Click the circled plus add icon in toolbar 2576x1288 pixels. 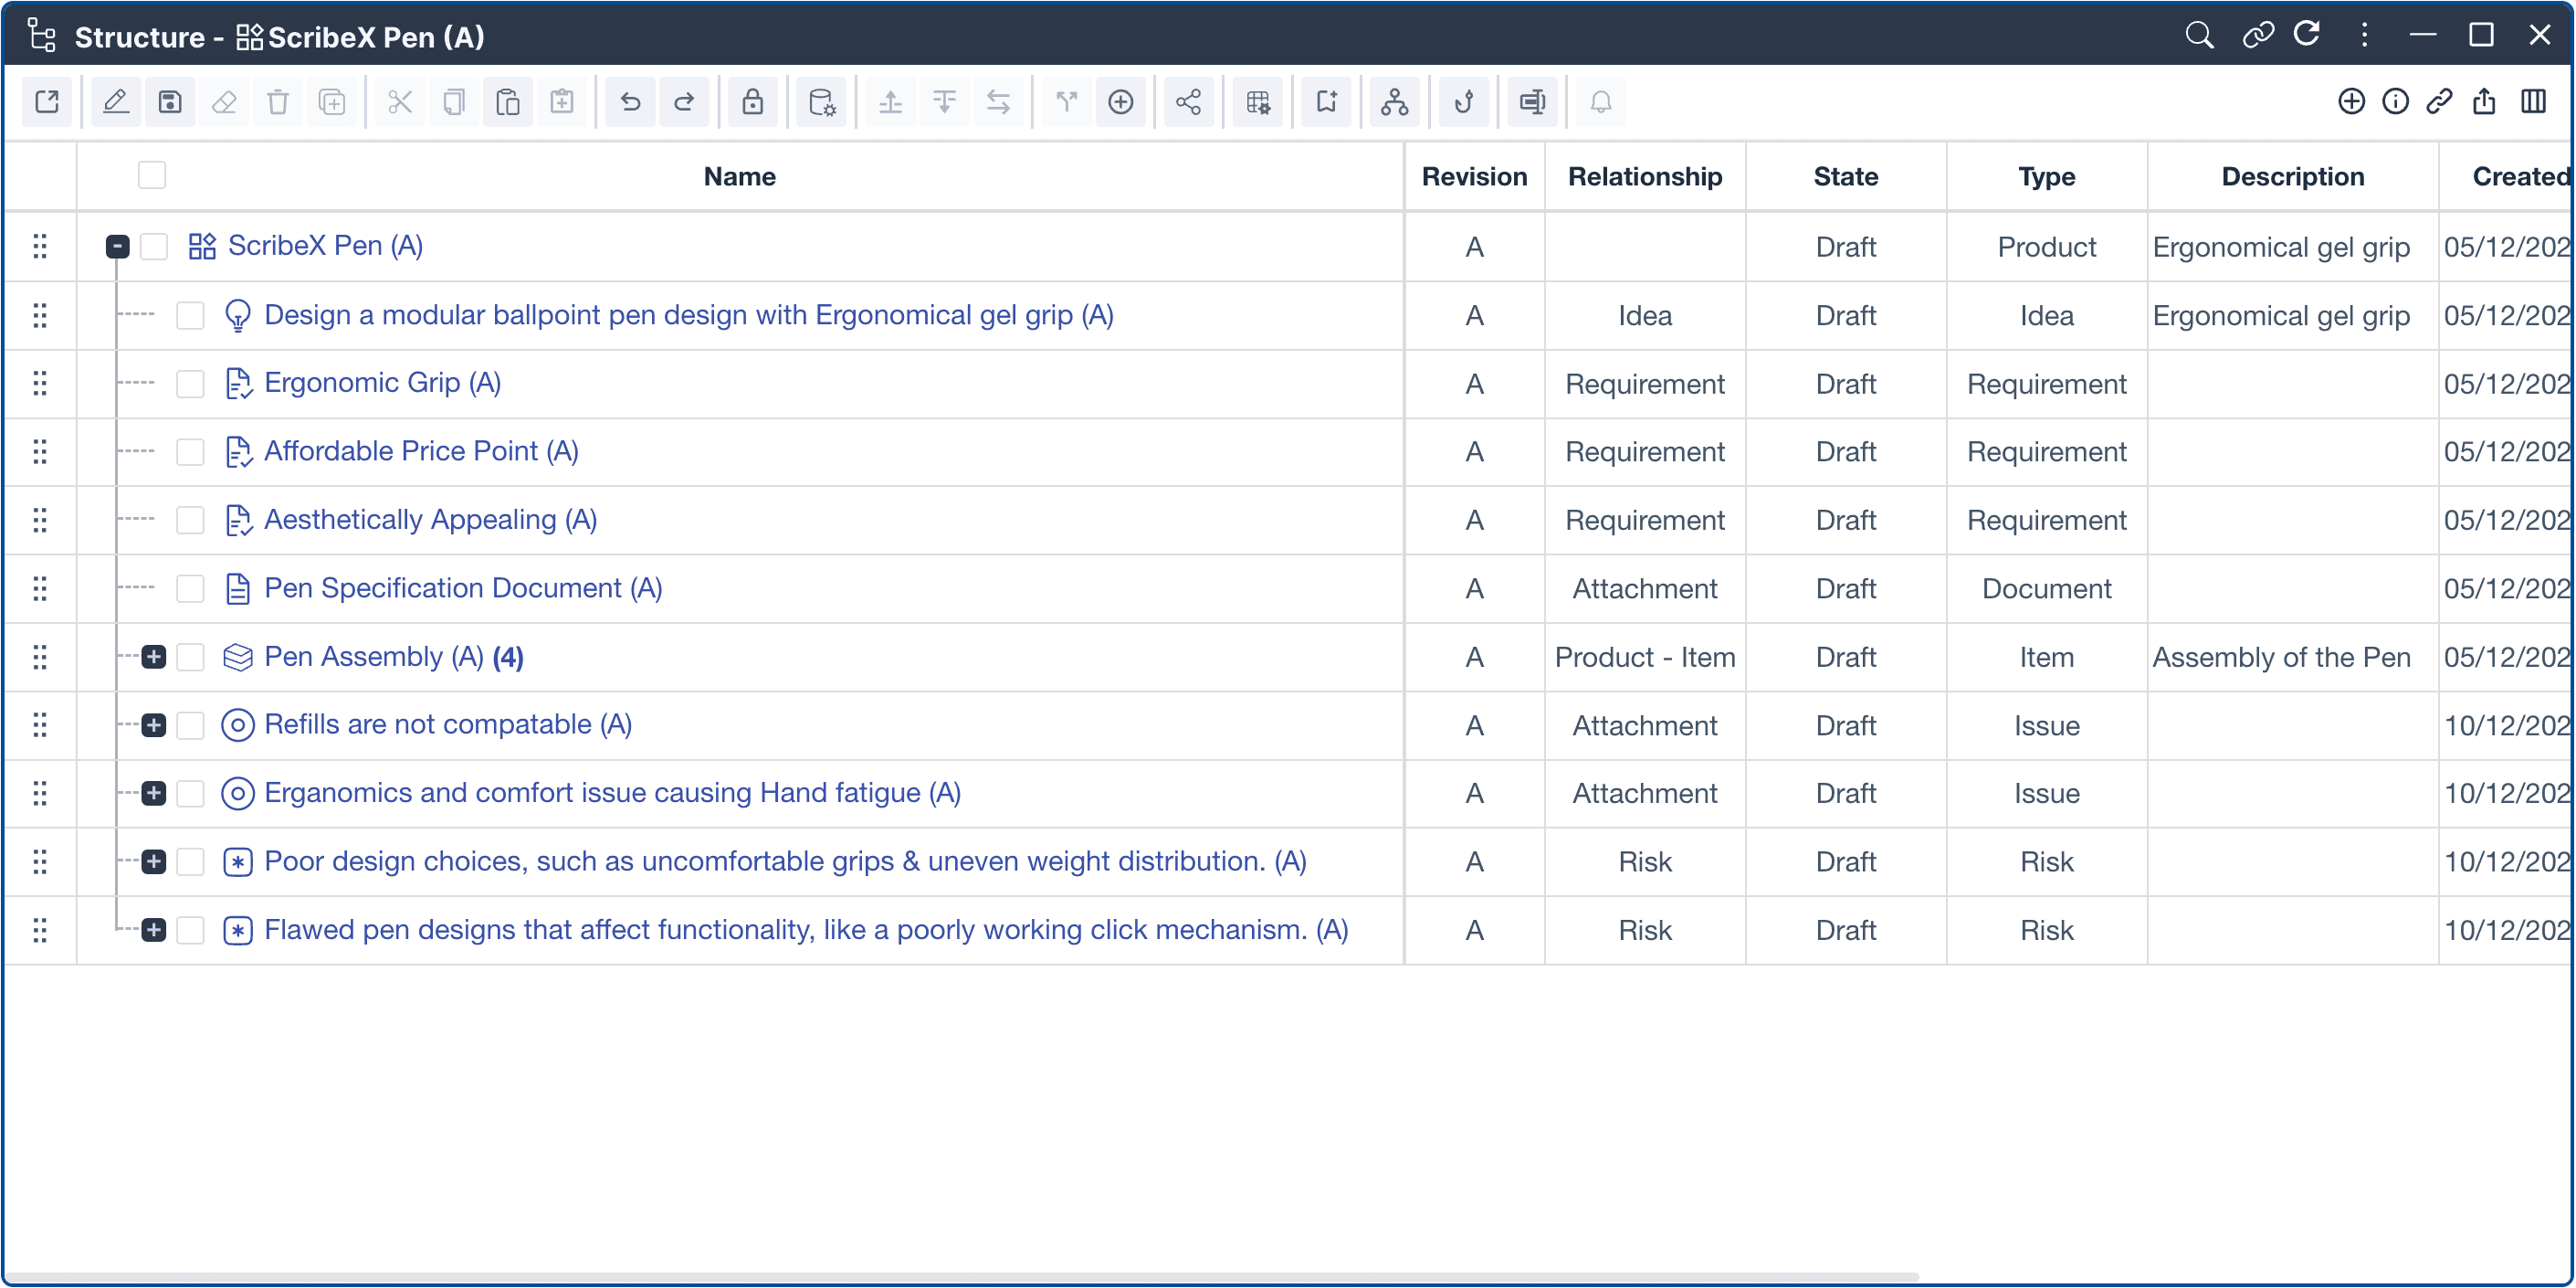click(1121, 102)
